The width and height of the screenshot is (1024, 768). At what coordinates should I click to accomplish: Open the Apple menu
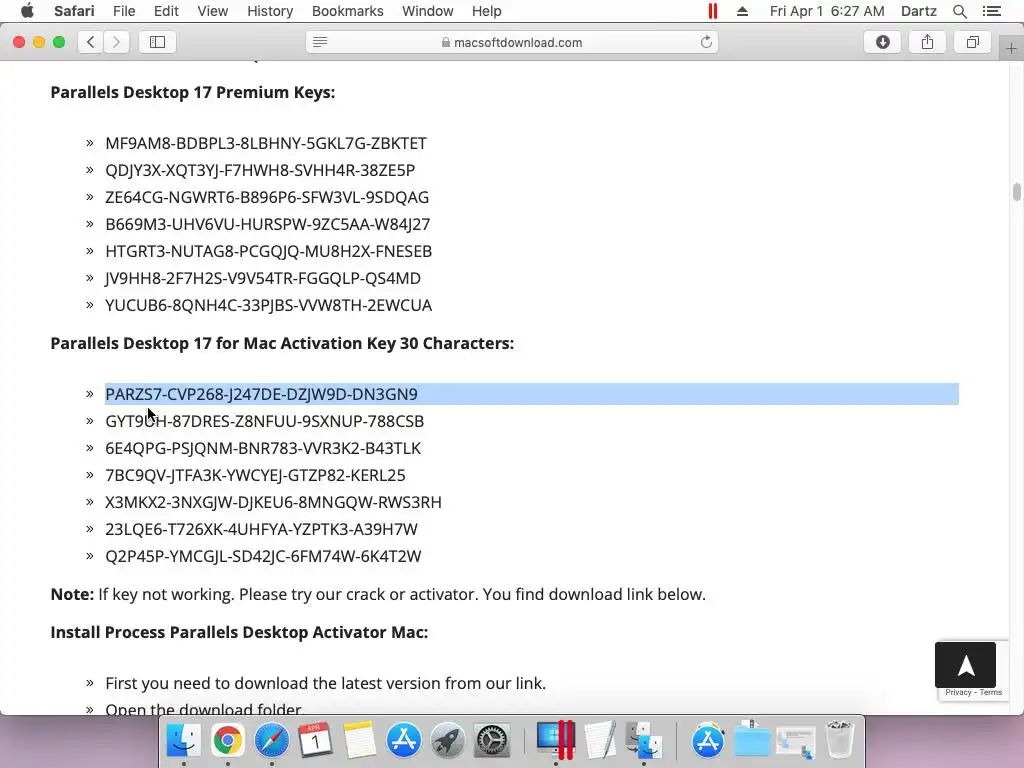tap(27, 11)
